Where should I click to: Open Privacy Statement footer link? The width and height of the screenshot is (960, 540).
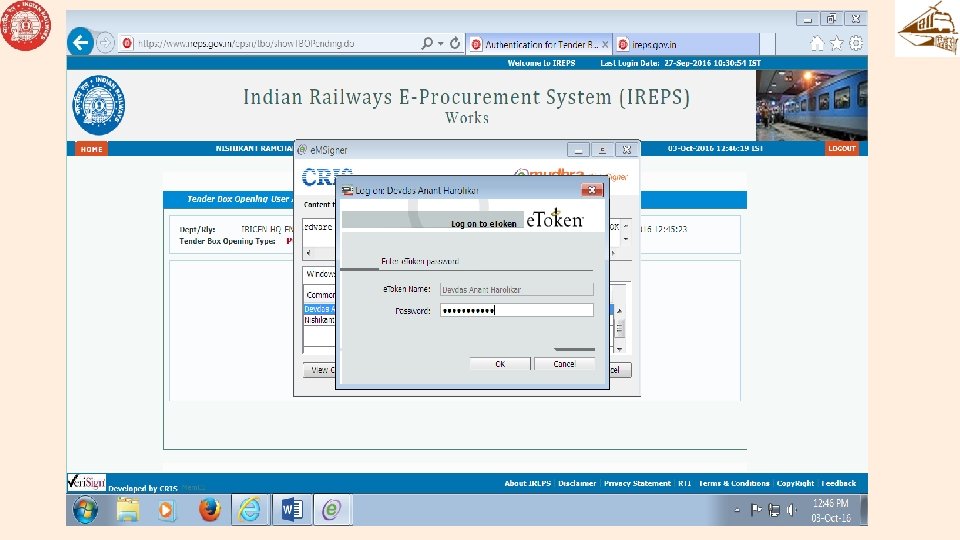point(637,483)
